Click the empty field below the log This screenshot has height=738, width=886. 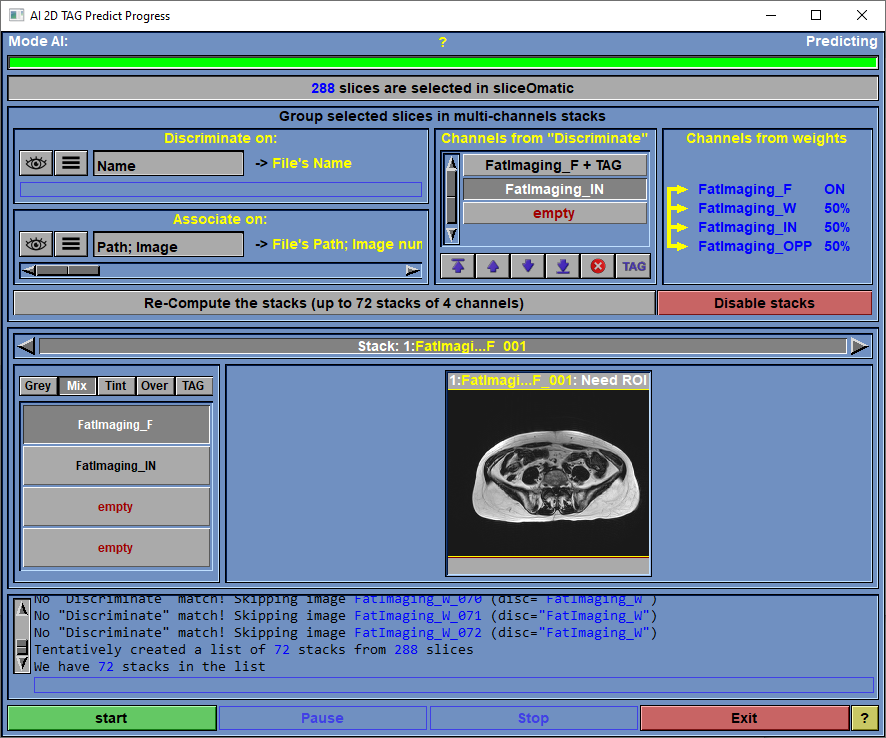(454, 685)
